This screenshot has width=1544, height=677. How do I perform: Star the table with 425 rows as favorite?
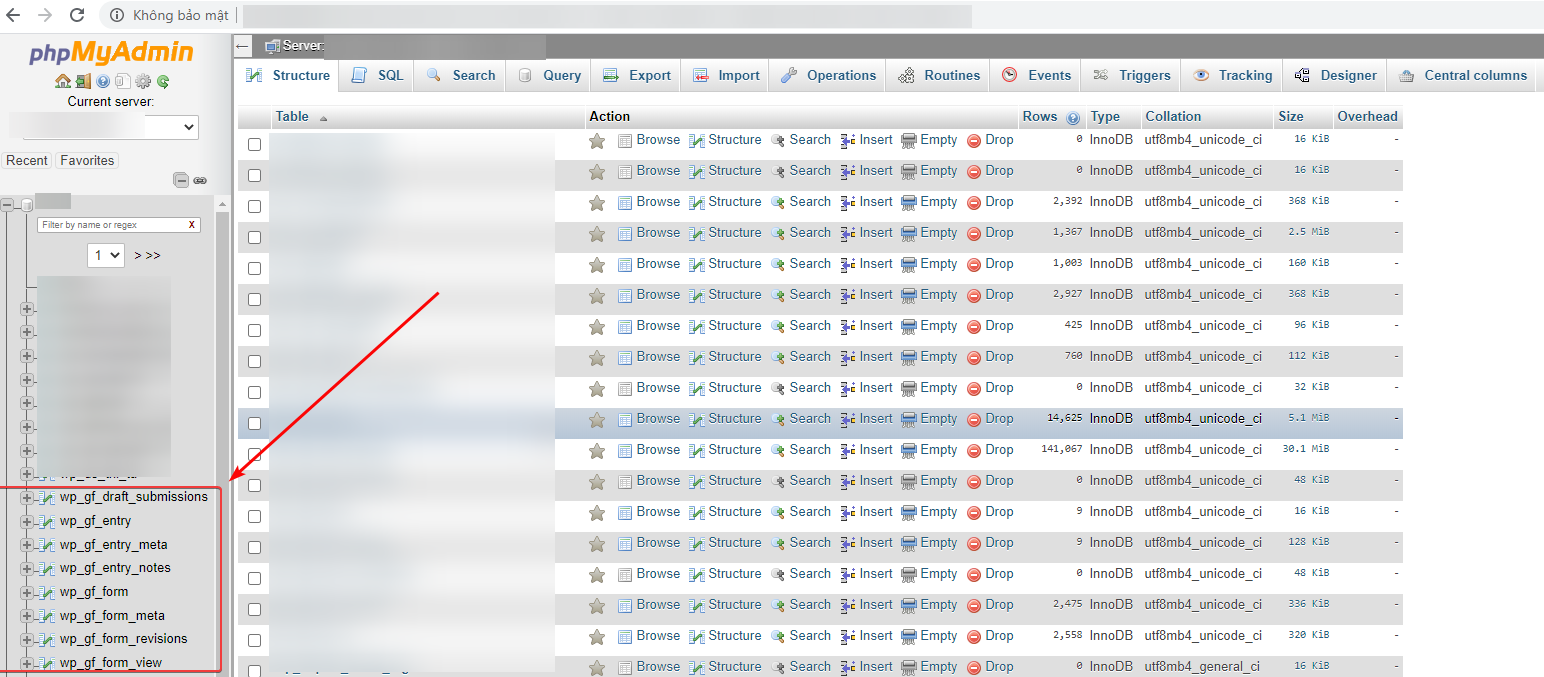tap(597, 327)
